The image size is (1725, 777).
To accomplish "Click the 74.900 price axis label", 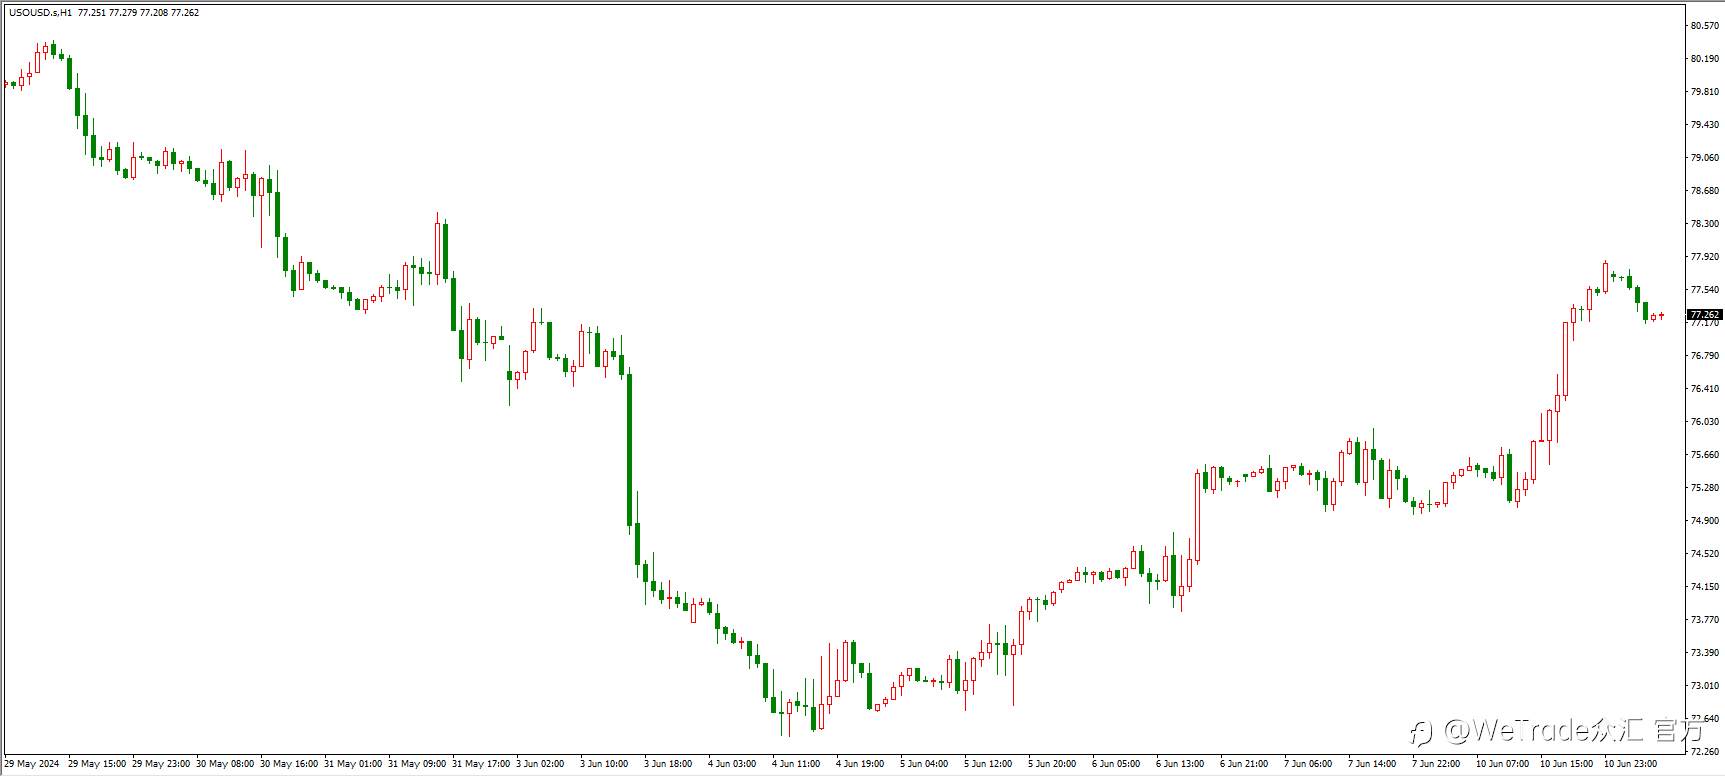I will 1704,521.
